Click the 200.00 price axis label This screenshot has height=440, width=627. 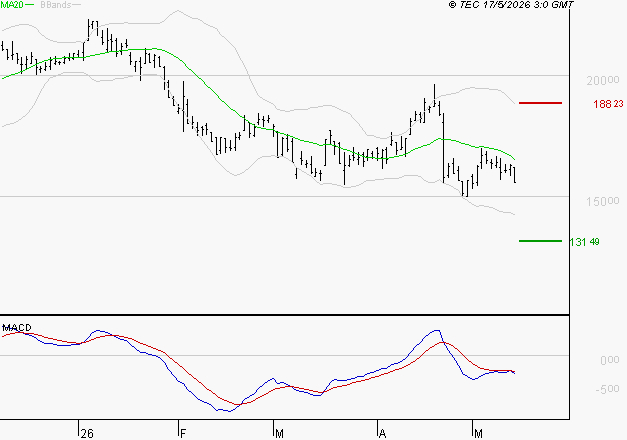tap(603, 81)
